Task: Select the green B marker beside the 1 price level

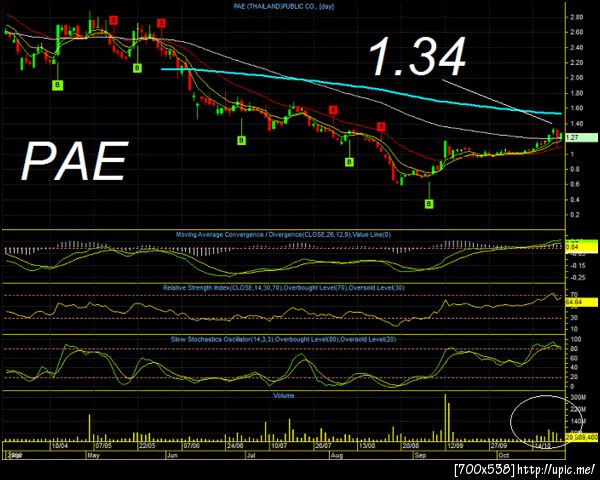Action: click(349, 162)
